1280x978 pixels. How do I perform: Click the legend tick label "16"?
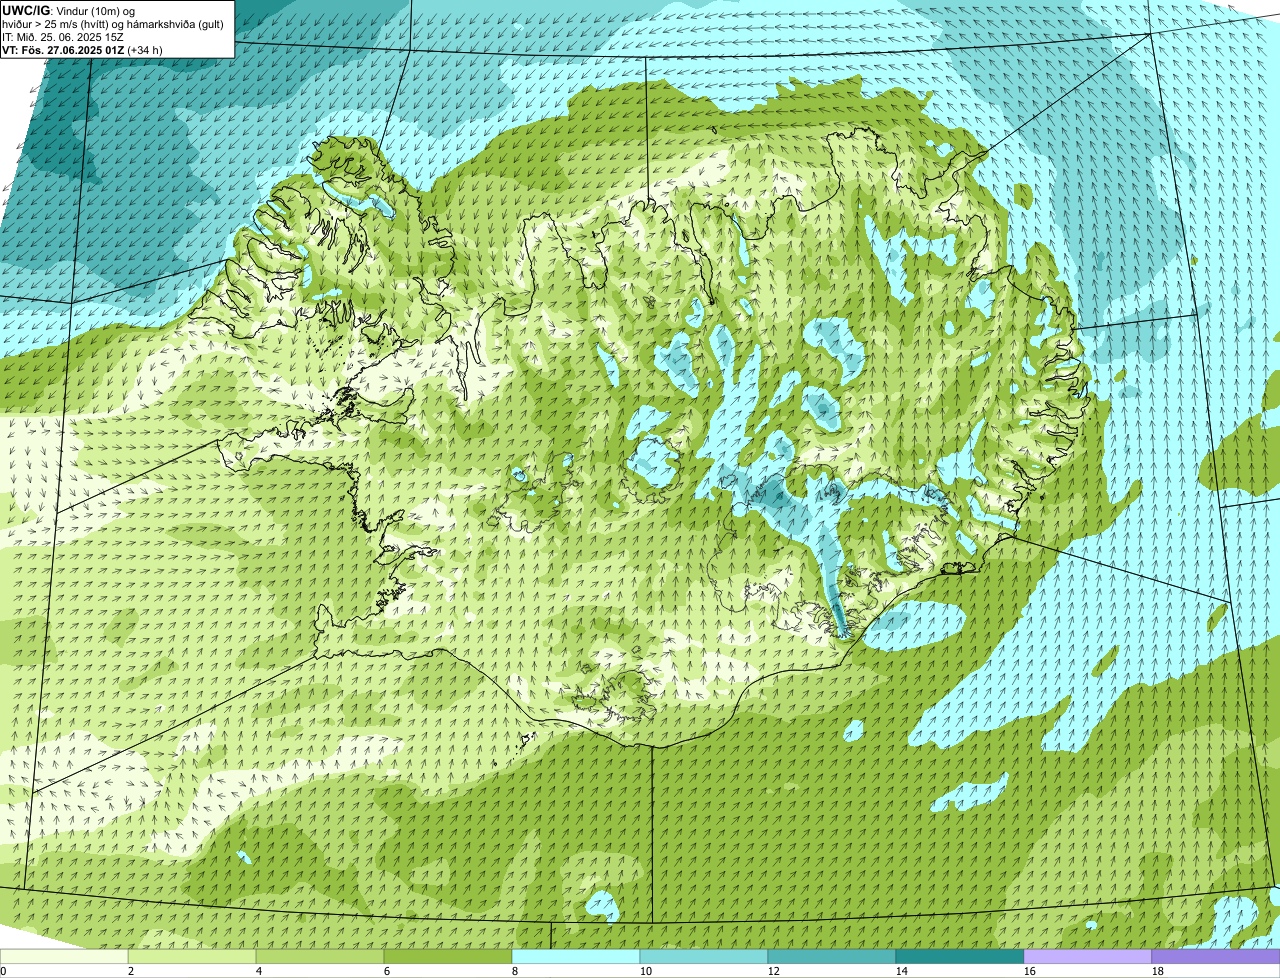[1030, 971]
